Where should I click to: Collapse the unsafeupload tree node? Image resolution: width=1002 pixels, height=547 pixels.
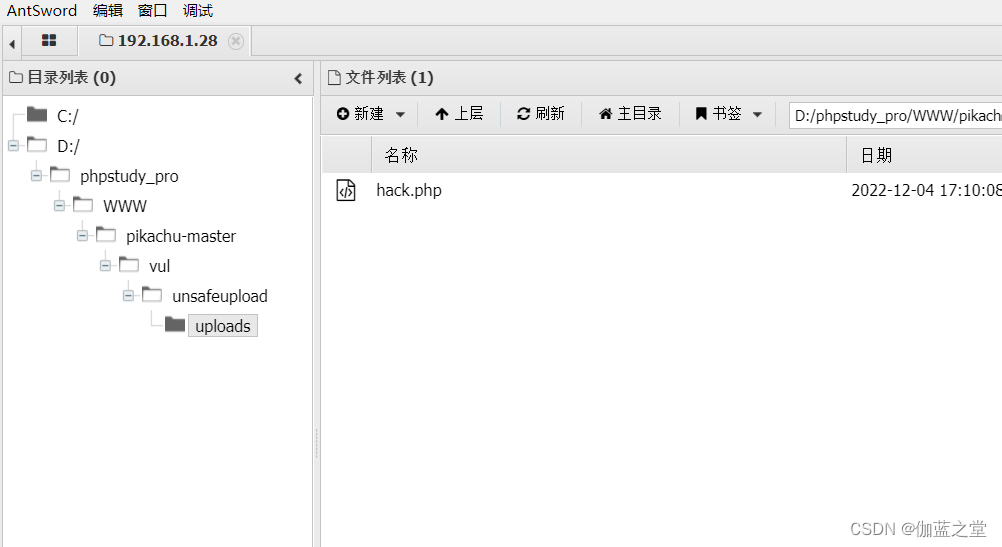coord(128,295)
